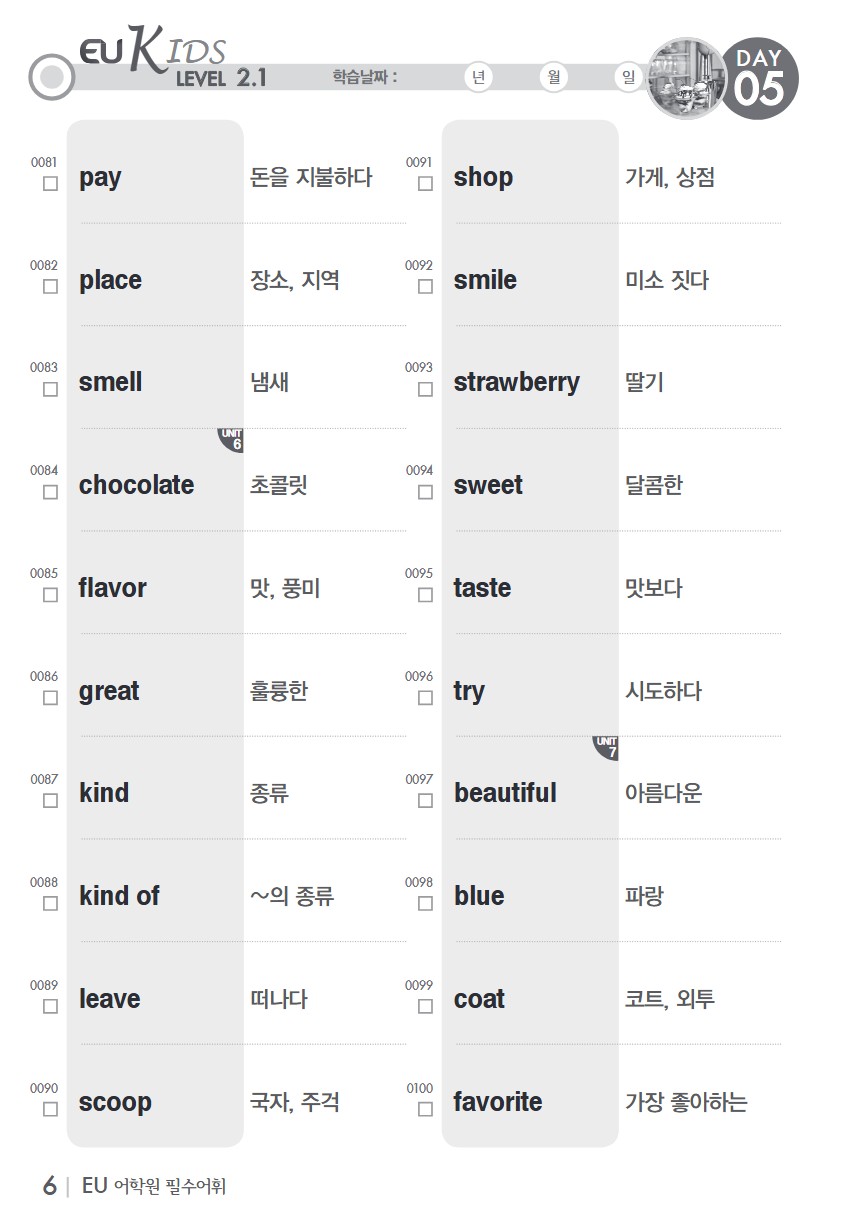Click the UNIT 7 marker badge
Screen dimensions: 854x1220
click(x=606, y=748)
